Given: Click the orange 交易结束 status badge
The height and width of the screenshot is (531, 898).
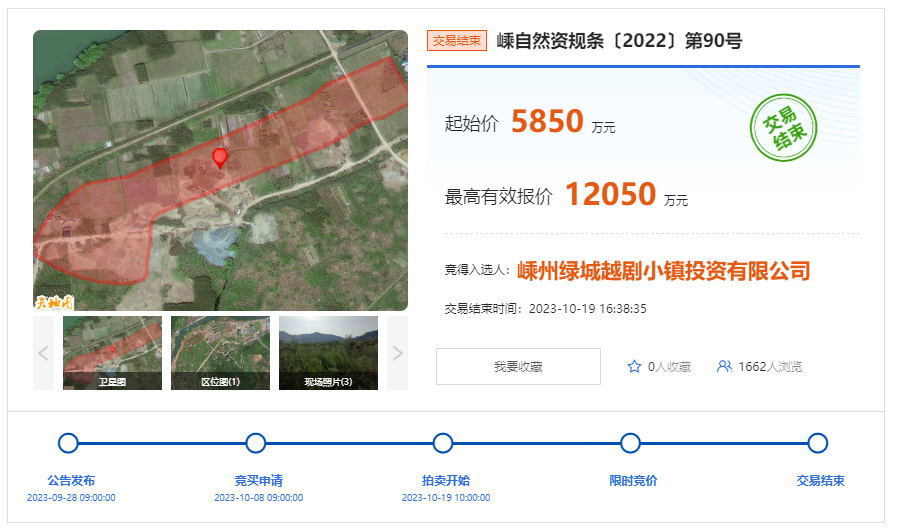Looking at the screenshot, I should tap(457, 41).
